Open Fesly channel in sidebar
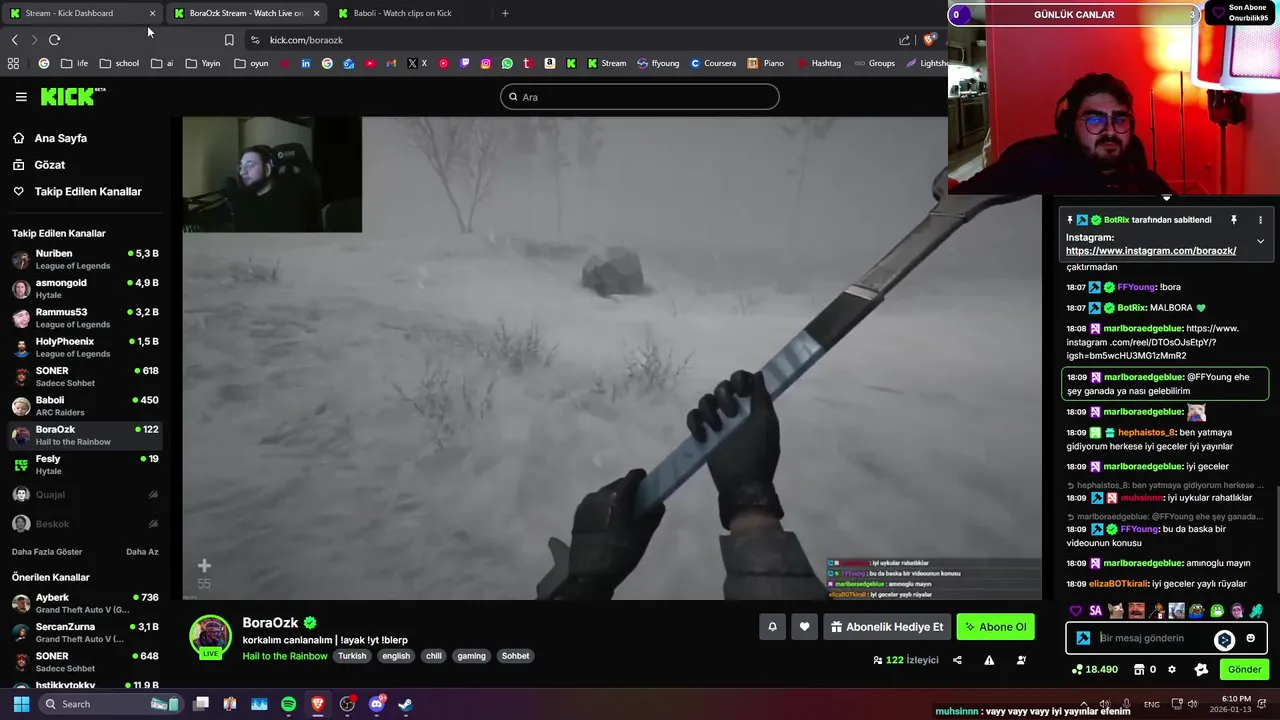Image resolution: width=1280 pixels, height=720 pixels. (85, 465)
